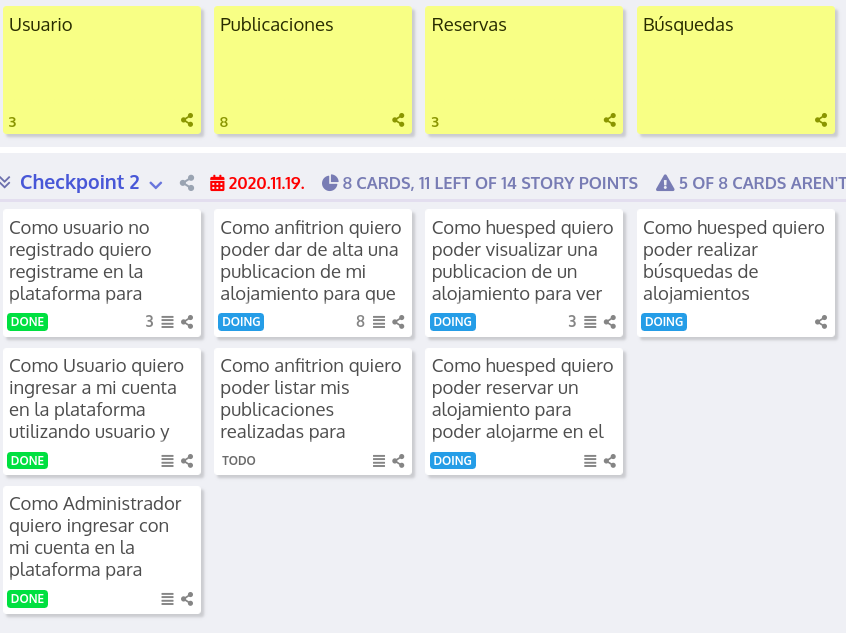Click story point count 3 on Reservas card
Viewport: 846px width, 633px height.
coord(435,122)
